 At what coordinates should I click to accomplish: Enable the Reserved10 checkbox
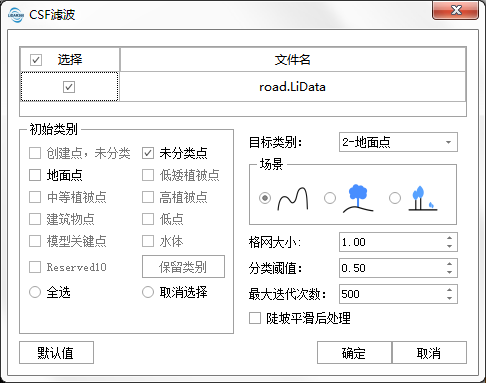35,267
